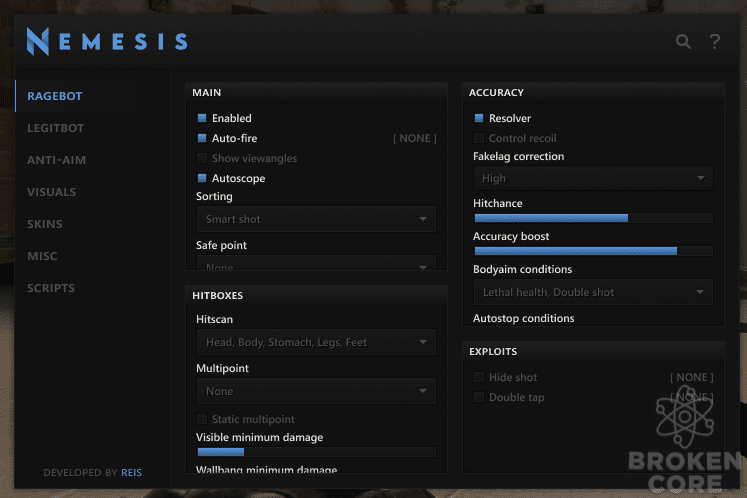Open the MISC tab
747x498 pixels.
42,255
